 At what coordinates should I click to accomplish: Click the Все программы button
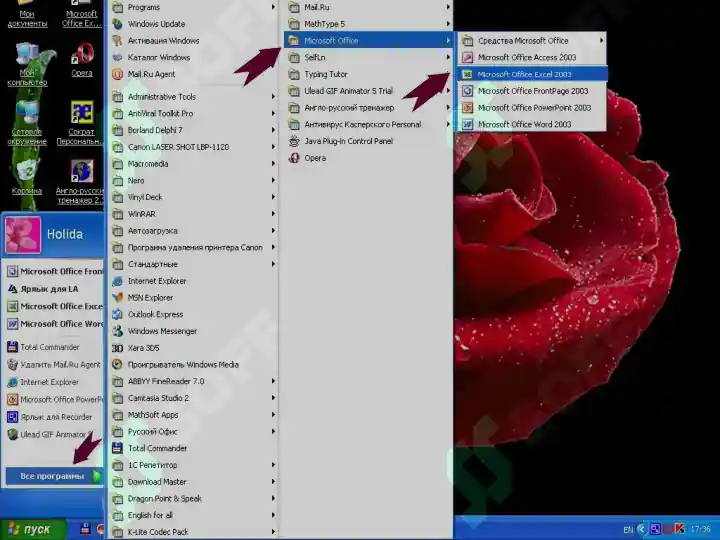[x=54, y=476]
